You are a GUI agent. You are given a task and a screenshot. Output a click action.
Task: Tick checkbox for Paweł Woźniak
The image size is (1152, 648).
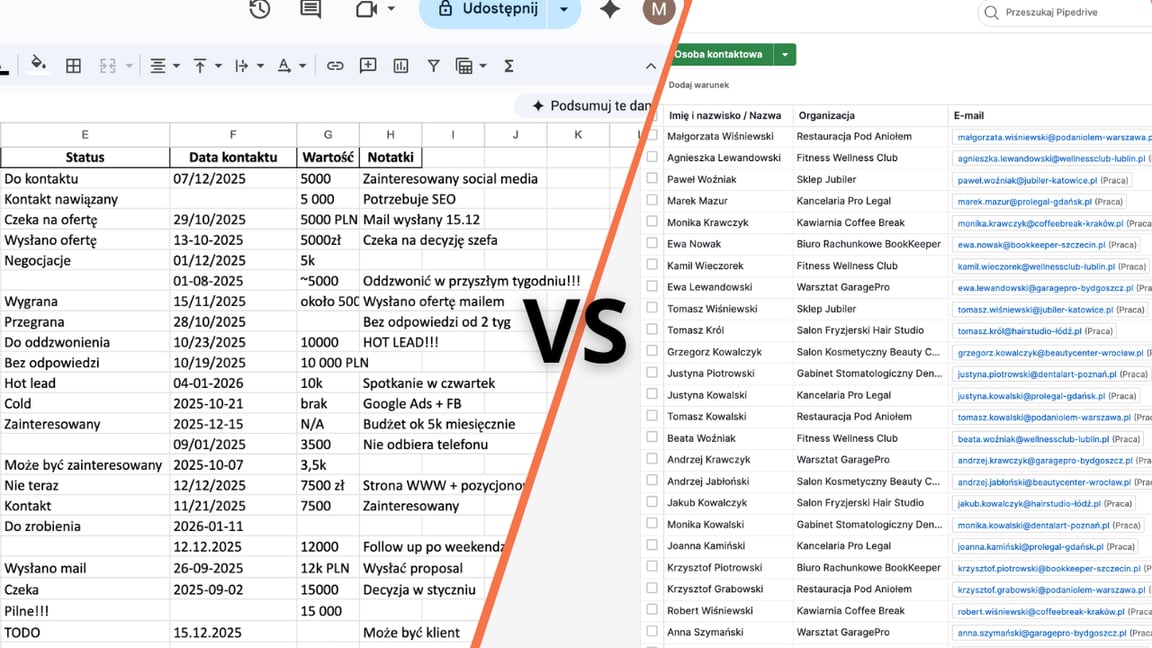[x=652, y=178]
